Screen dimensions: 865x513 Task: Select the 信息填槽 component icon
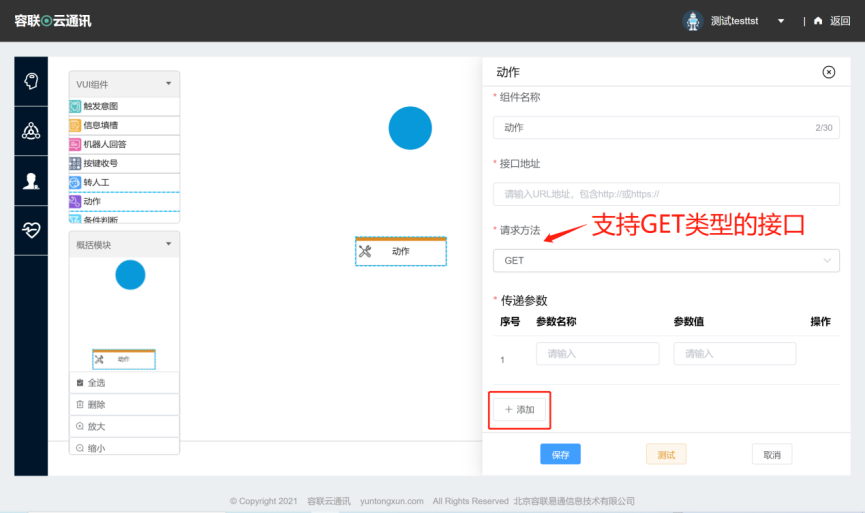pos(75,125)
